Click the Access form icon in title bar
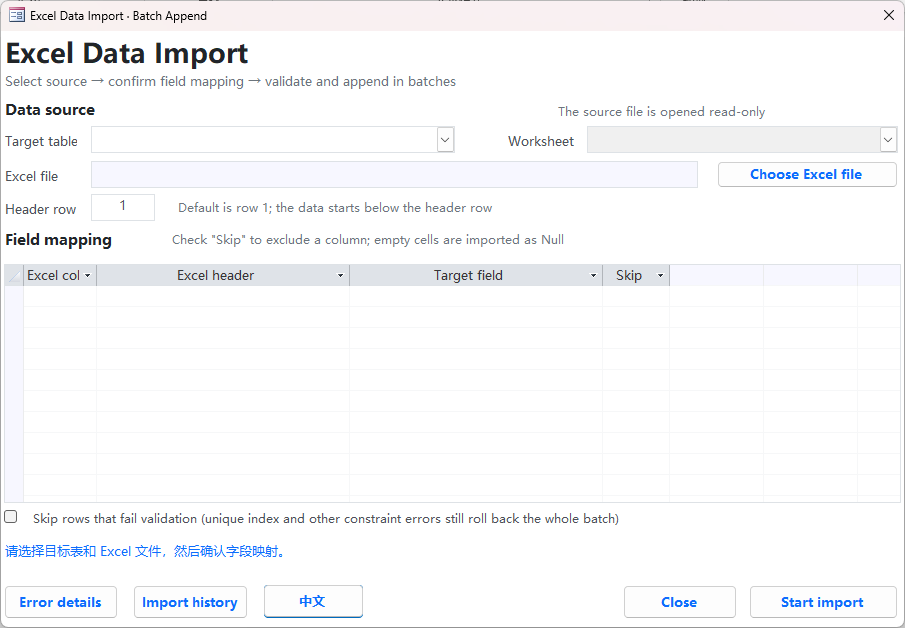Viewport: 905px width, 628px height. pyautogui.click(x=17, y=16)
